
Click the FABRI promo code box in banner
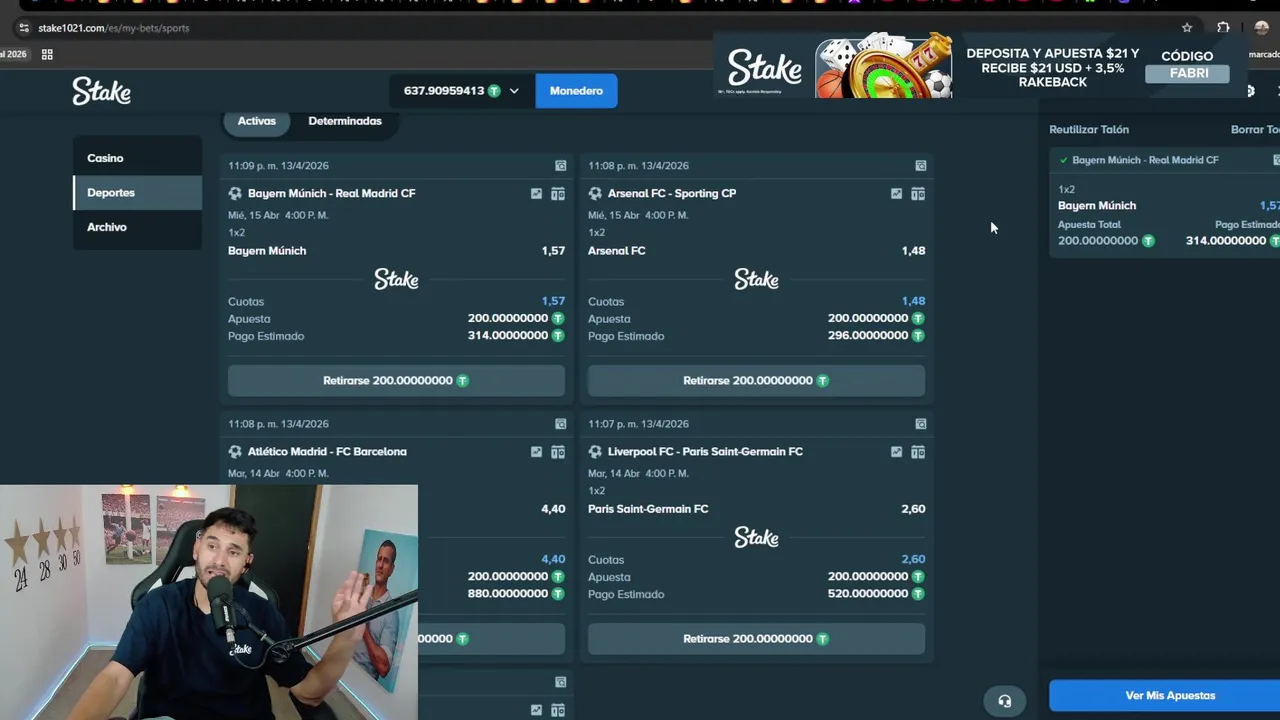tap(1188, 73)
